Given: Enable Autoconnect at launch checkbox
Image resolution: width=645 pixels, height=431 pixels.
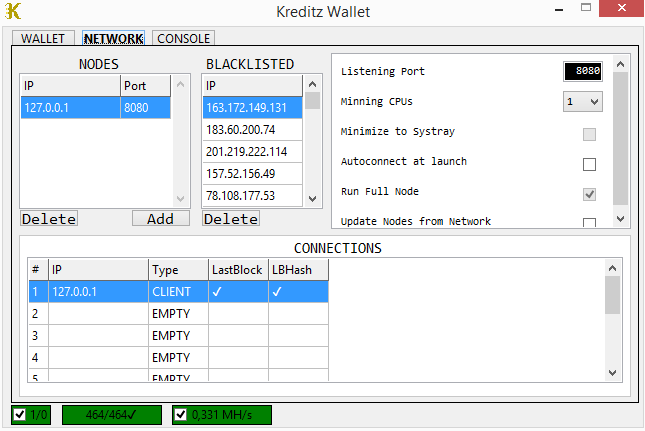Looking at the screenshot, I should pyautogui.click(x=589, y=164).
